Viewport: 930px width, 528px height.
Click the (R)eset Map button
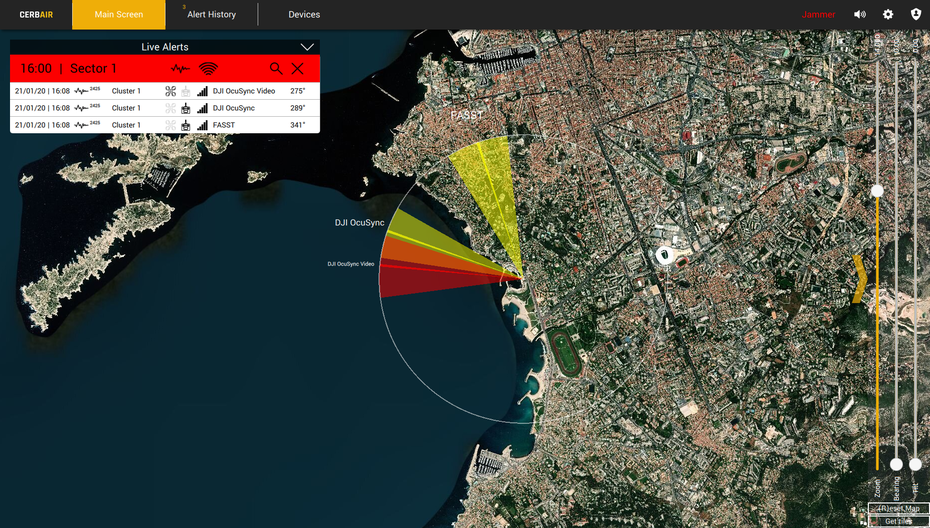[899, 508]
